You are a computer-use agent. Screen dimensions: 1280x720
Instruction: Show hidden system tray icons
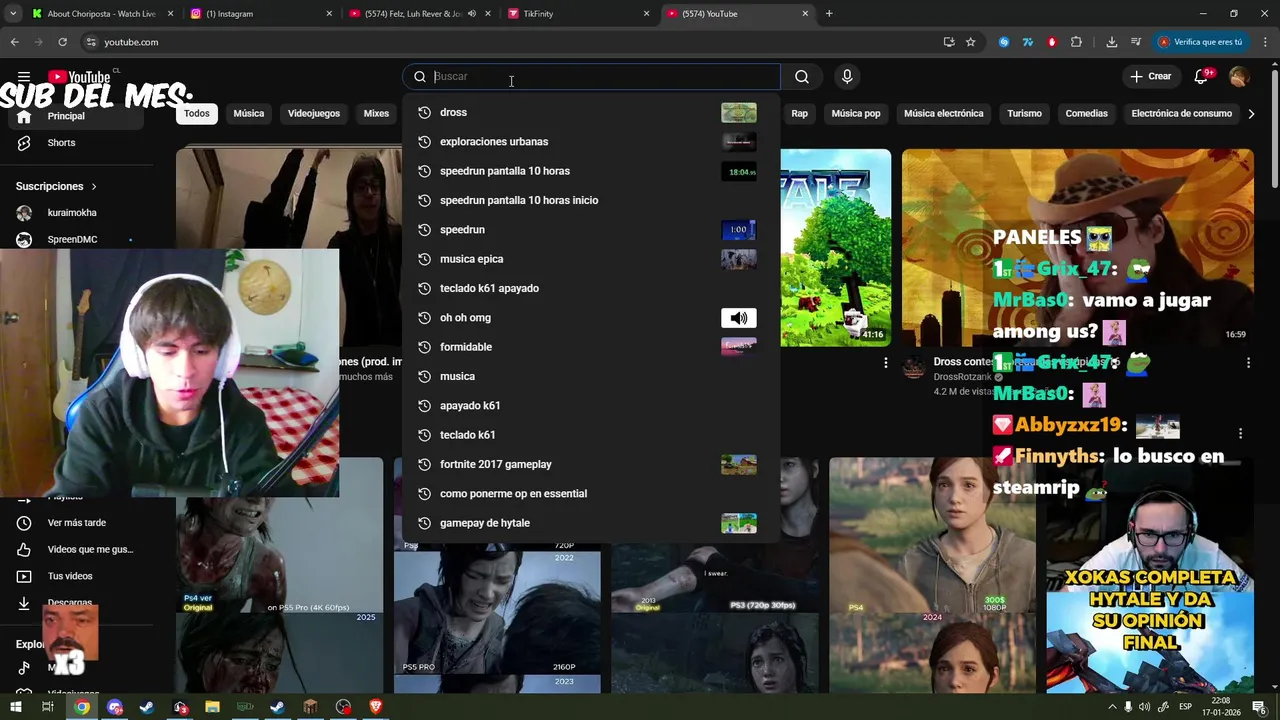pos(1112,707)
